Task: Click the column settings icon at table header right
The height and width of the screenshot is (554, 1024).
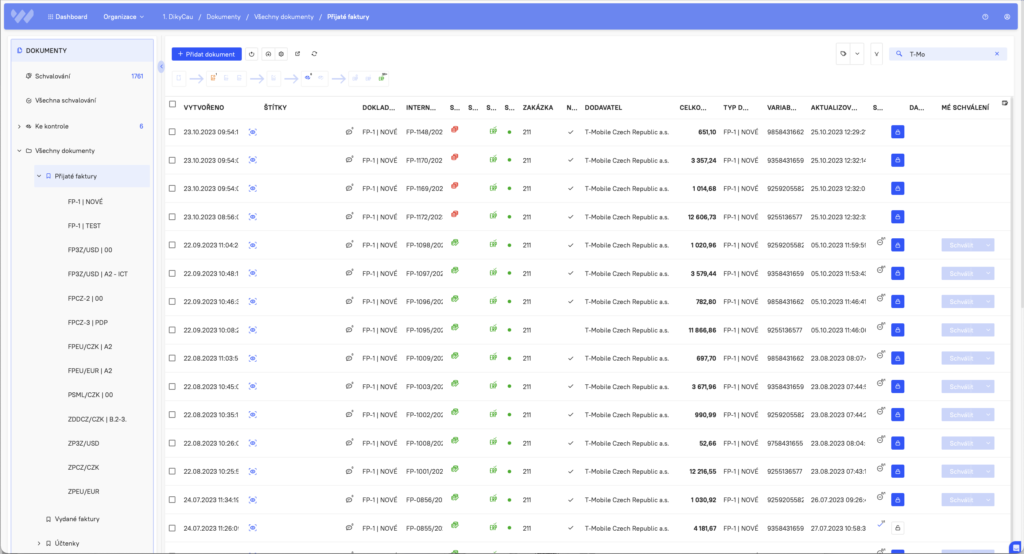Action: coord(1004,102)
